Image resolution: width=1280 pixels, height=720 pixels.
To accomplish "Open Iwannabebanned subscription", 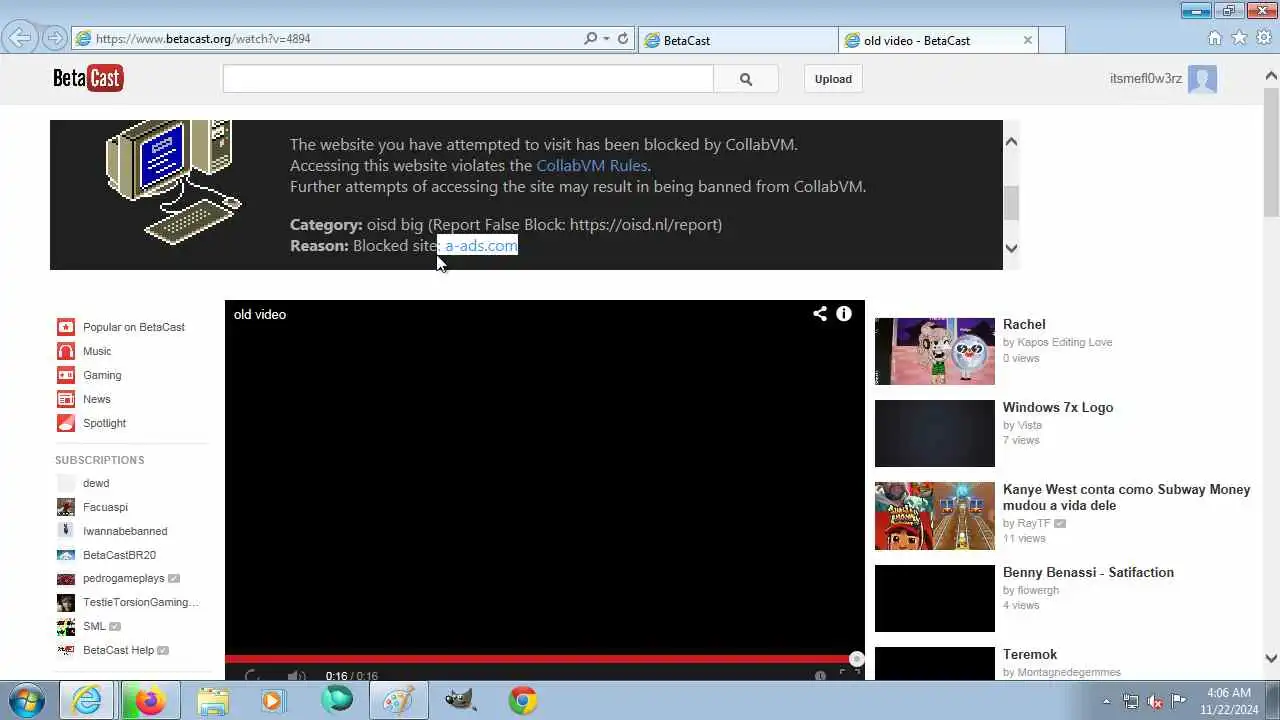I will coord(125,531).
